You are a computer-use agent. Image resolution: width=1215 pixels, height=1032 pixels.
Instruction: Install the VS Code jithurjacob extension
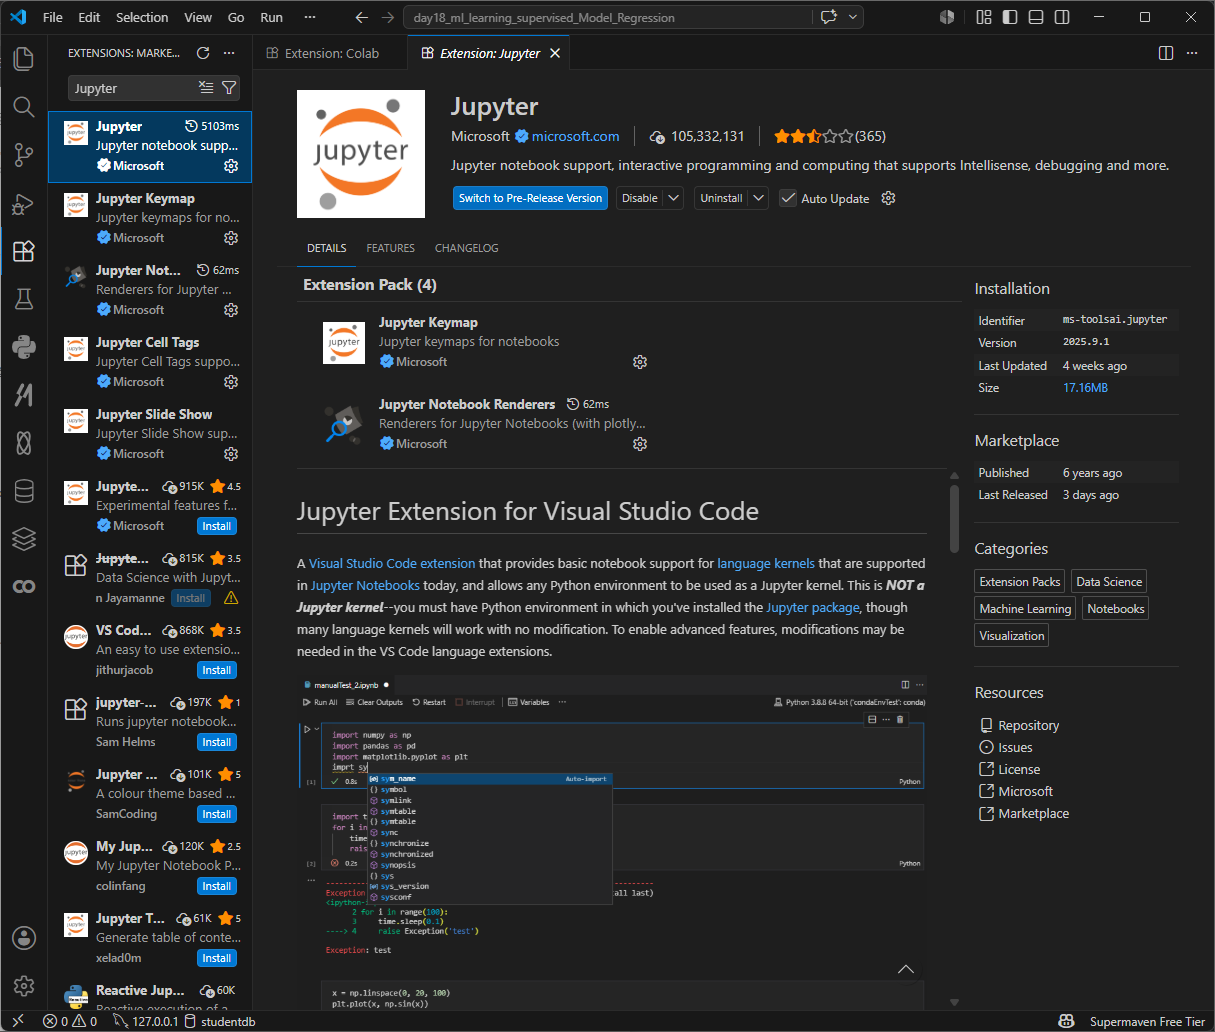coord(217,670)
